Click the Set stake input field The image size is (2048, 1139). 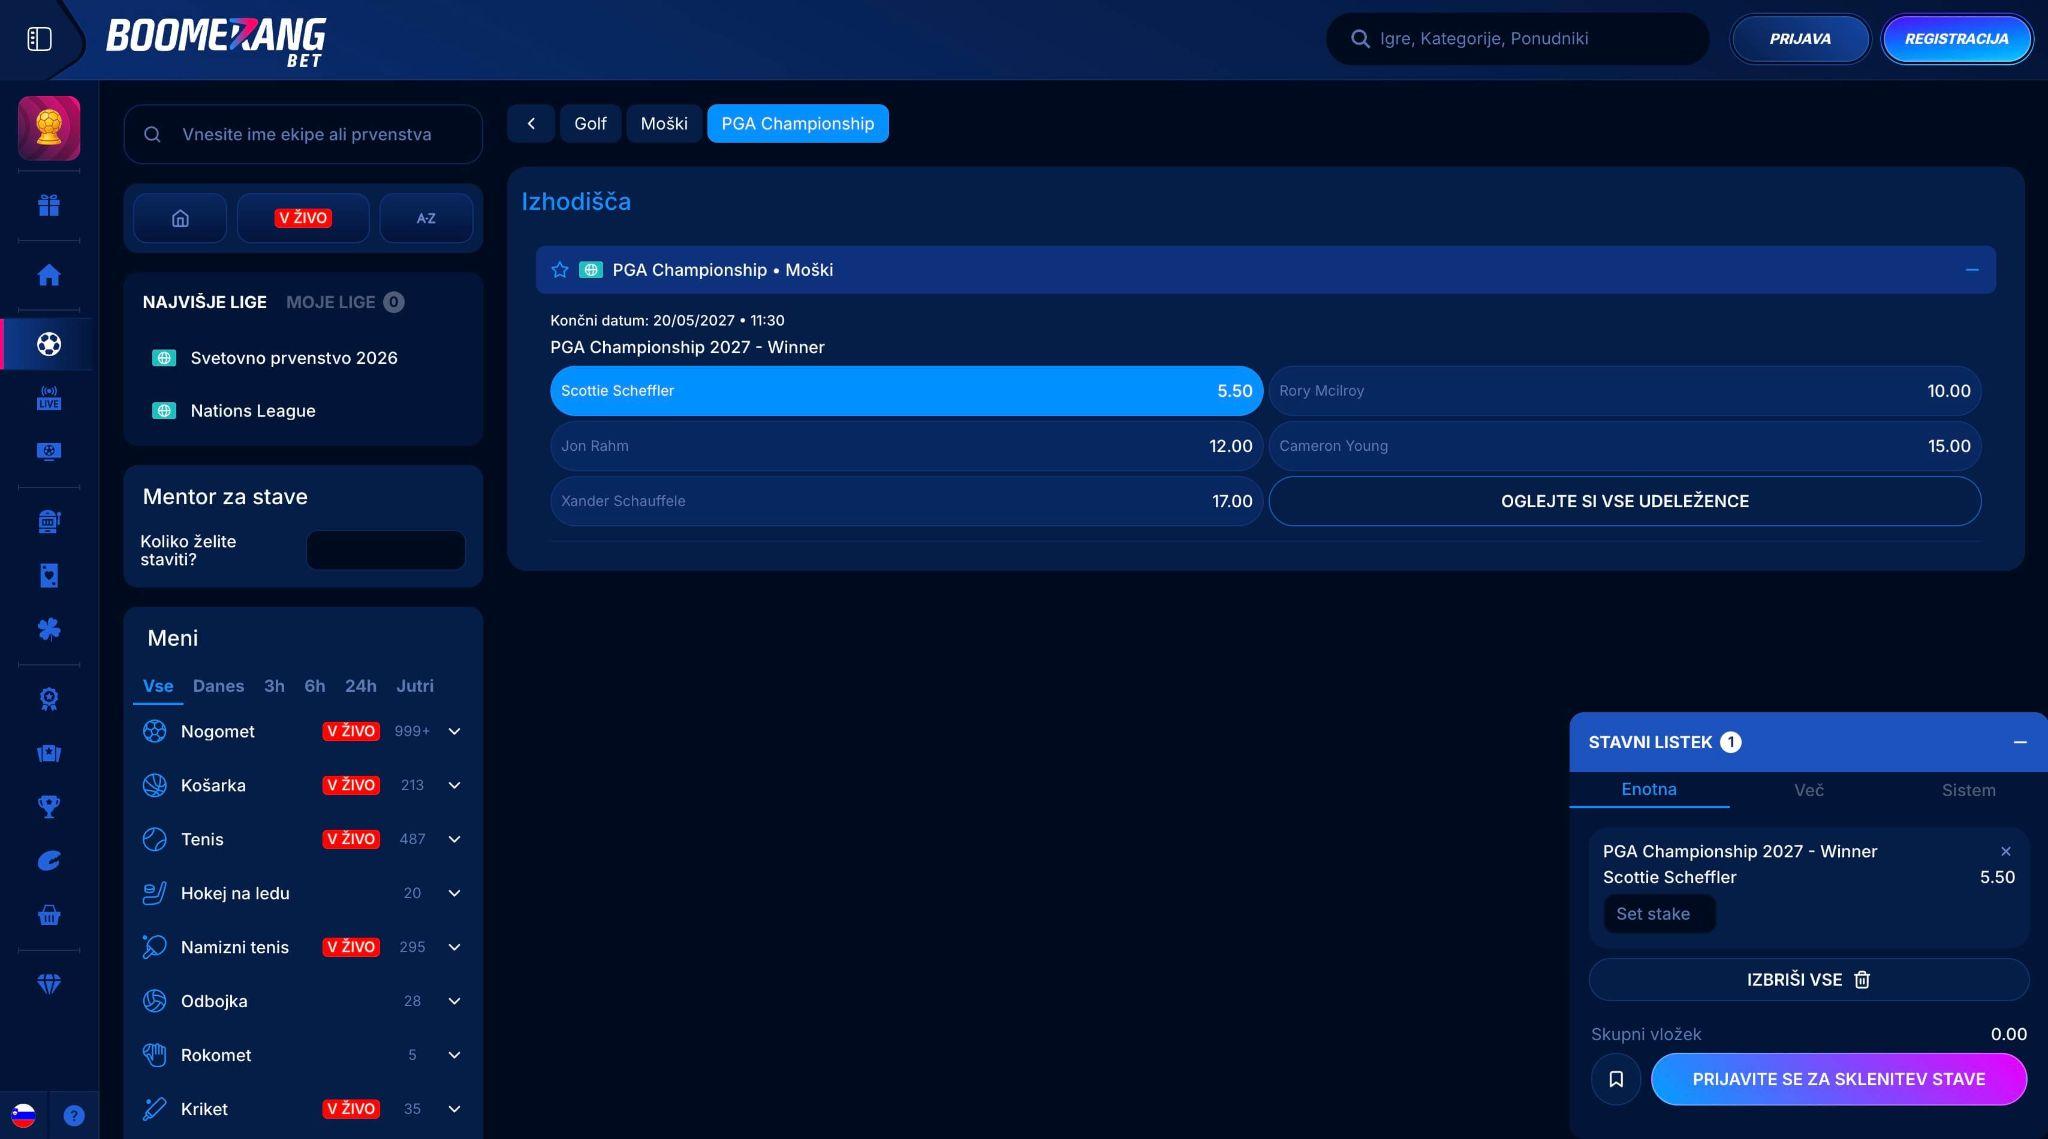(1659, 914)
